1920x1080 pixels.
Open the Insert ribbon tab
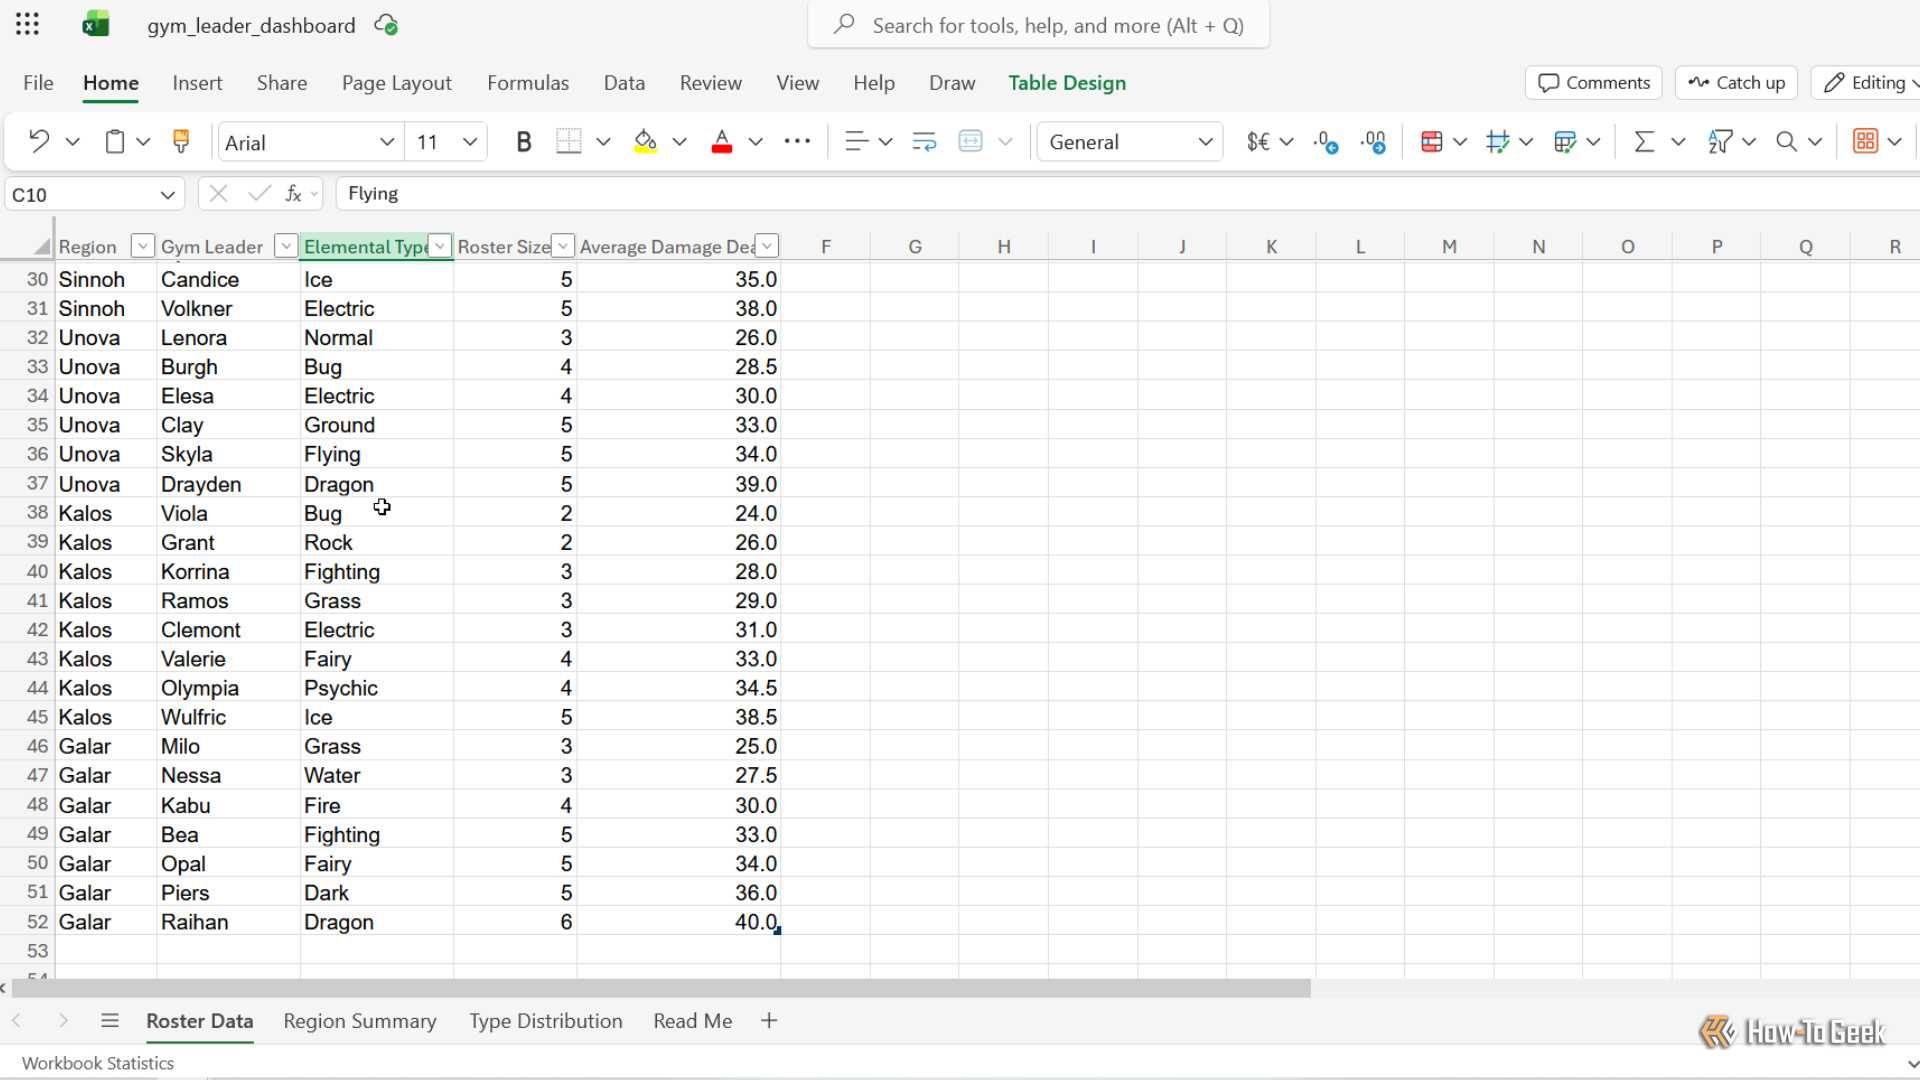(197, 83)
